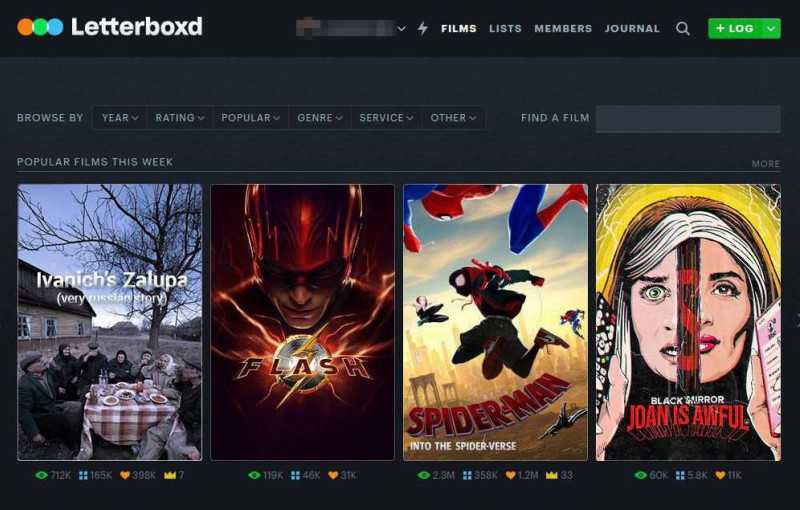Click the green Log button
800x510 pixels.
click(735, 29)
